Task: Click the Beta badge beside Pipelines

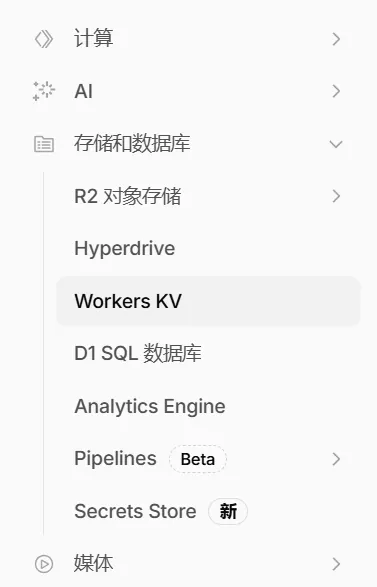Action: (x=198, y=459)
